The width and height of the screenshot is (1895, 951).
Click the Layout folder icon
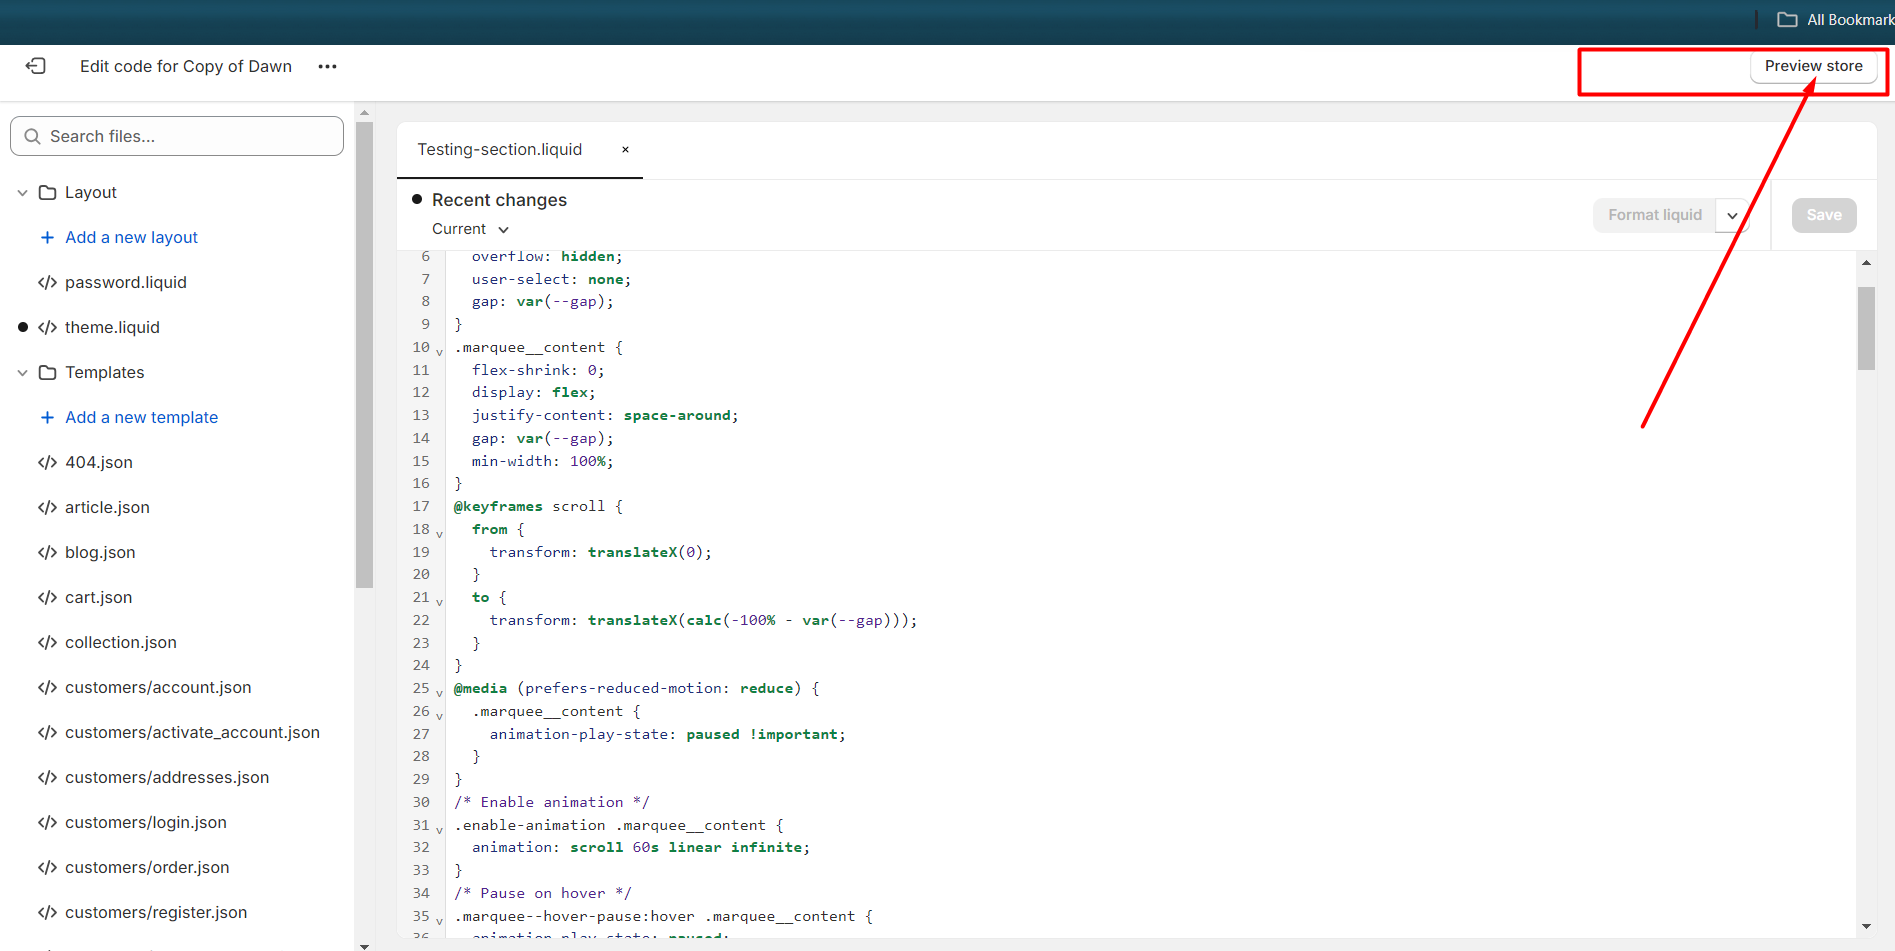click(47, 192)
